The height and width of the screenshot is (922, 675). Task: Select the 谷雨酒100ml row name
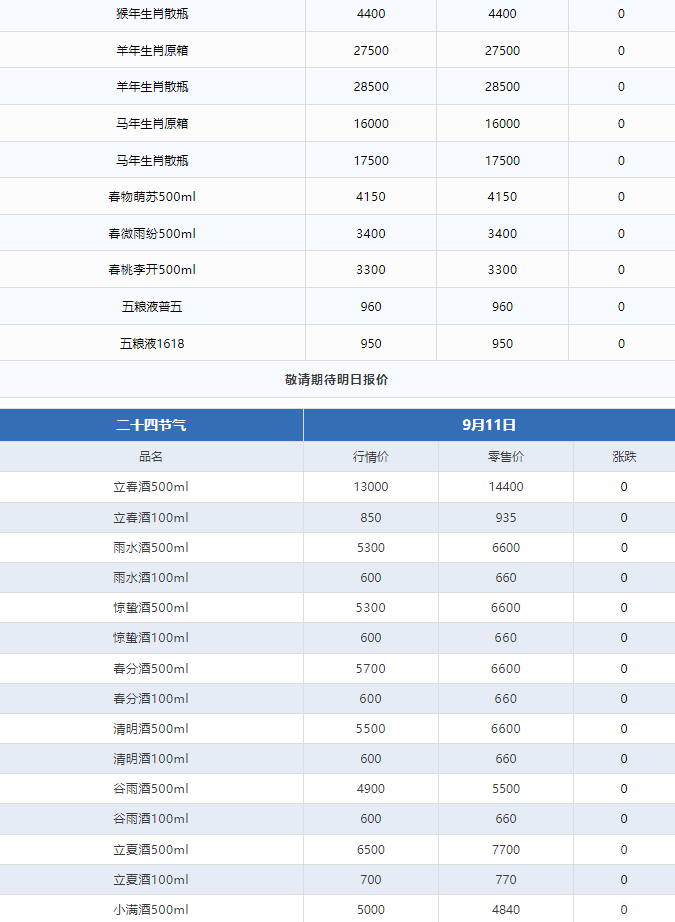click(x=151, y=819)
